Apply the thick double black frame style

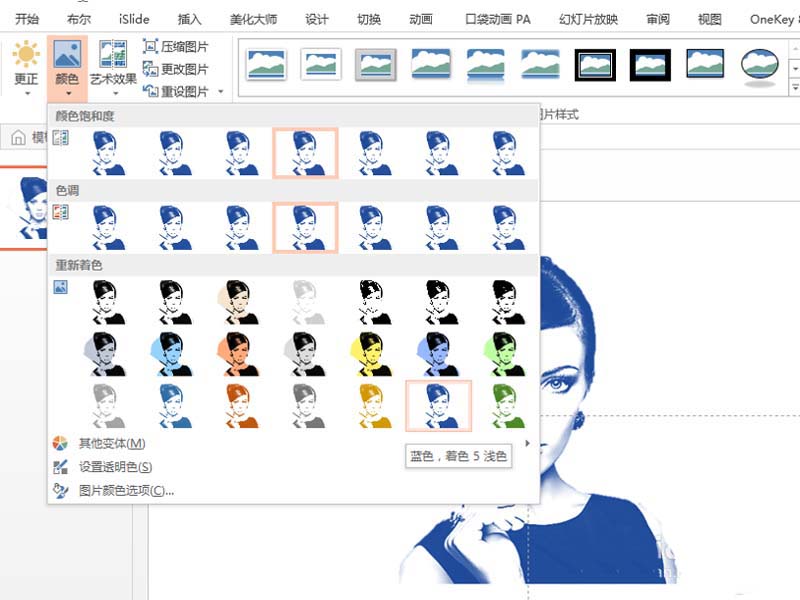(x=595, y=65)
